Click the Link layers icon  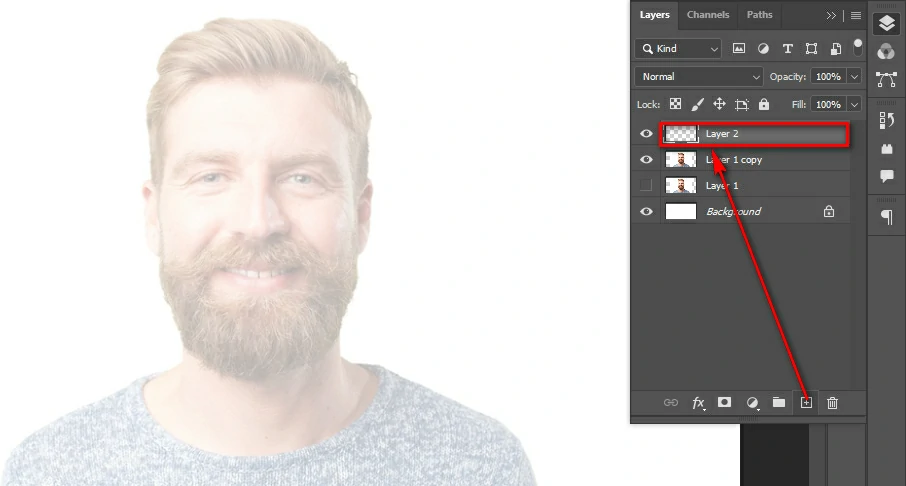[671, 402]
